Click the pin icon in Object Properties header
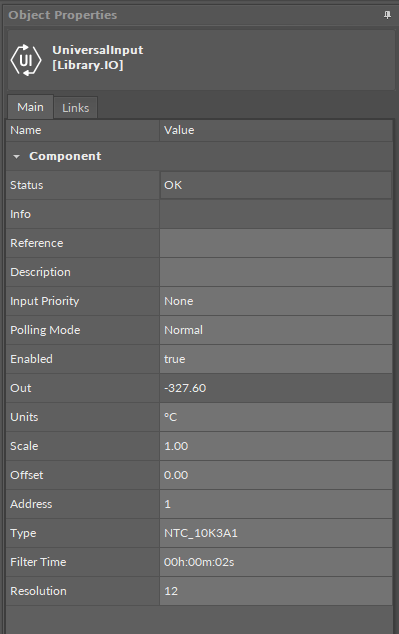Viewport: 399px width, 634px height. click(387, 15)
